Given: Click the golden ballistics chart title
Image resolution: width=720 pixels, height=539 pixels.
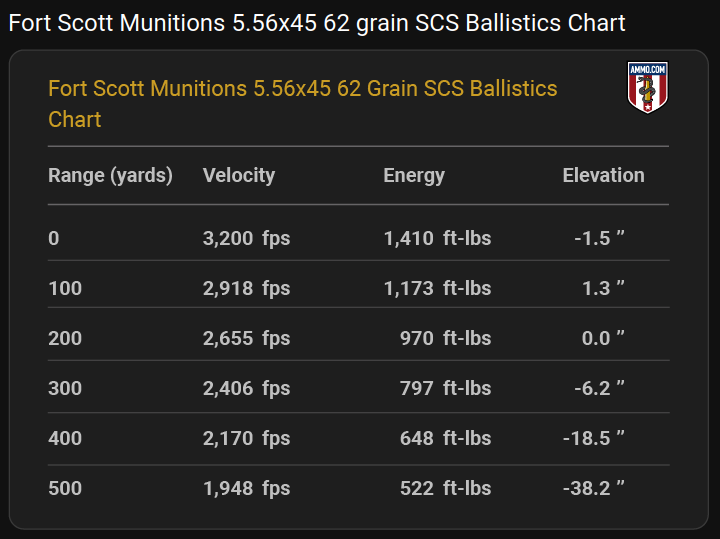Looking at the screenshot, I should click(x=303, y=104).
